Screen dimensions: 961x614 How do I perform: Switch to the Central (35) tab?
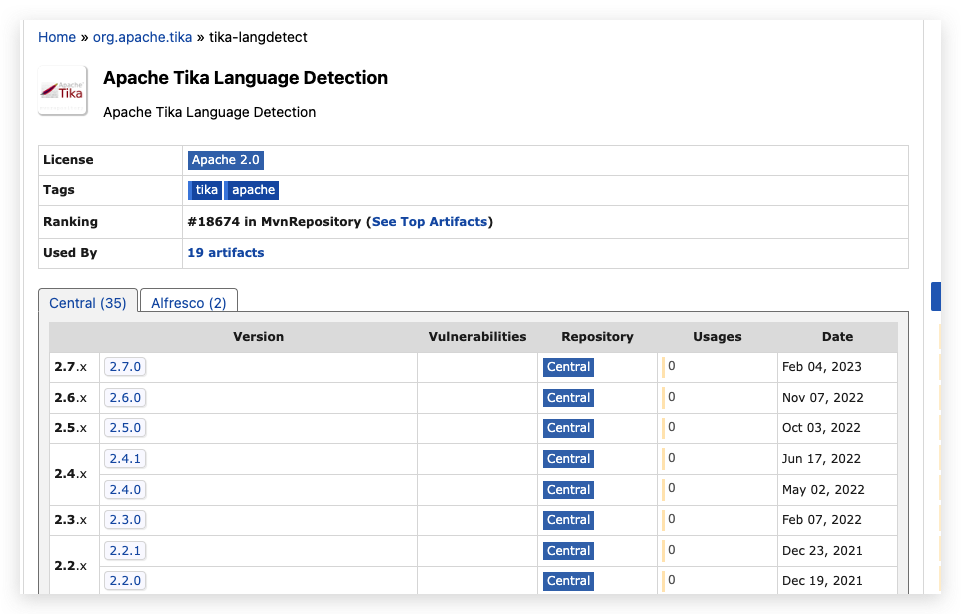tap(88, 303)
